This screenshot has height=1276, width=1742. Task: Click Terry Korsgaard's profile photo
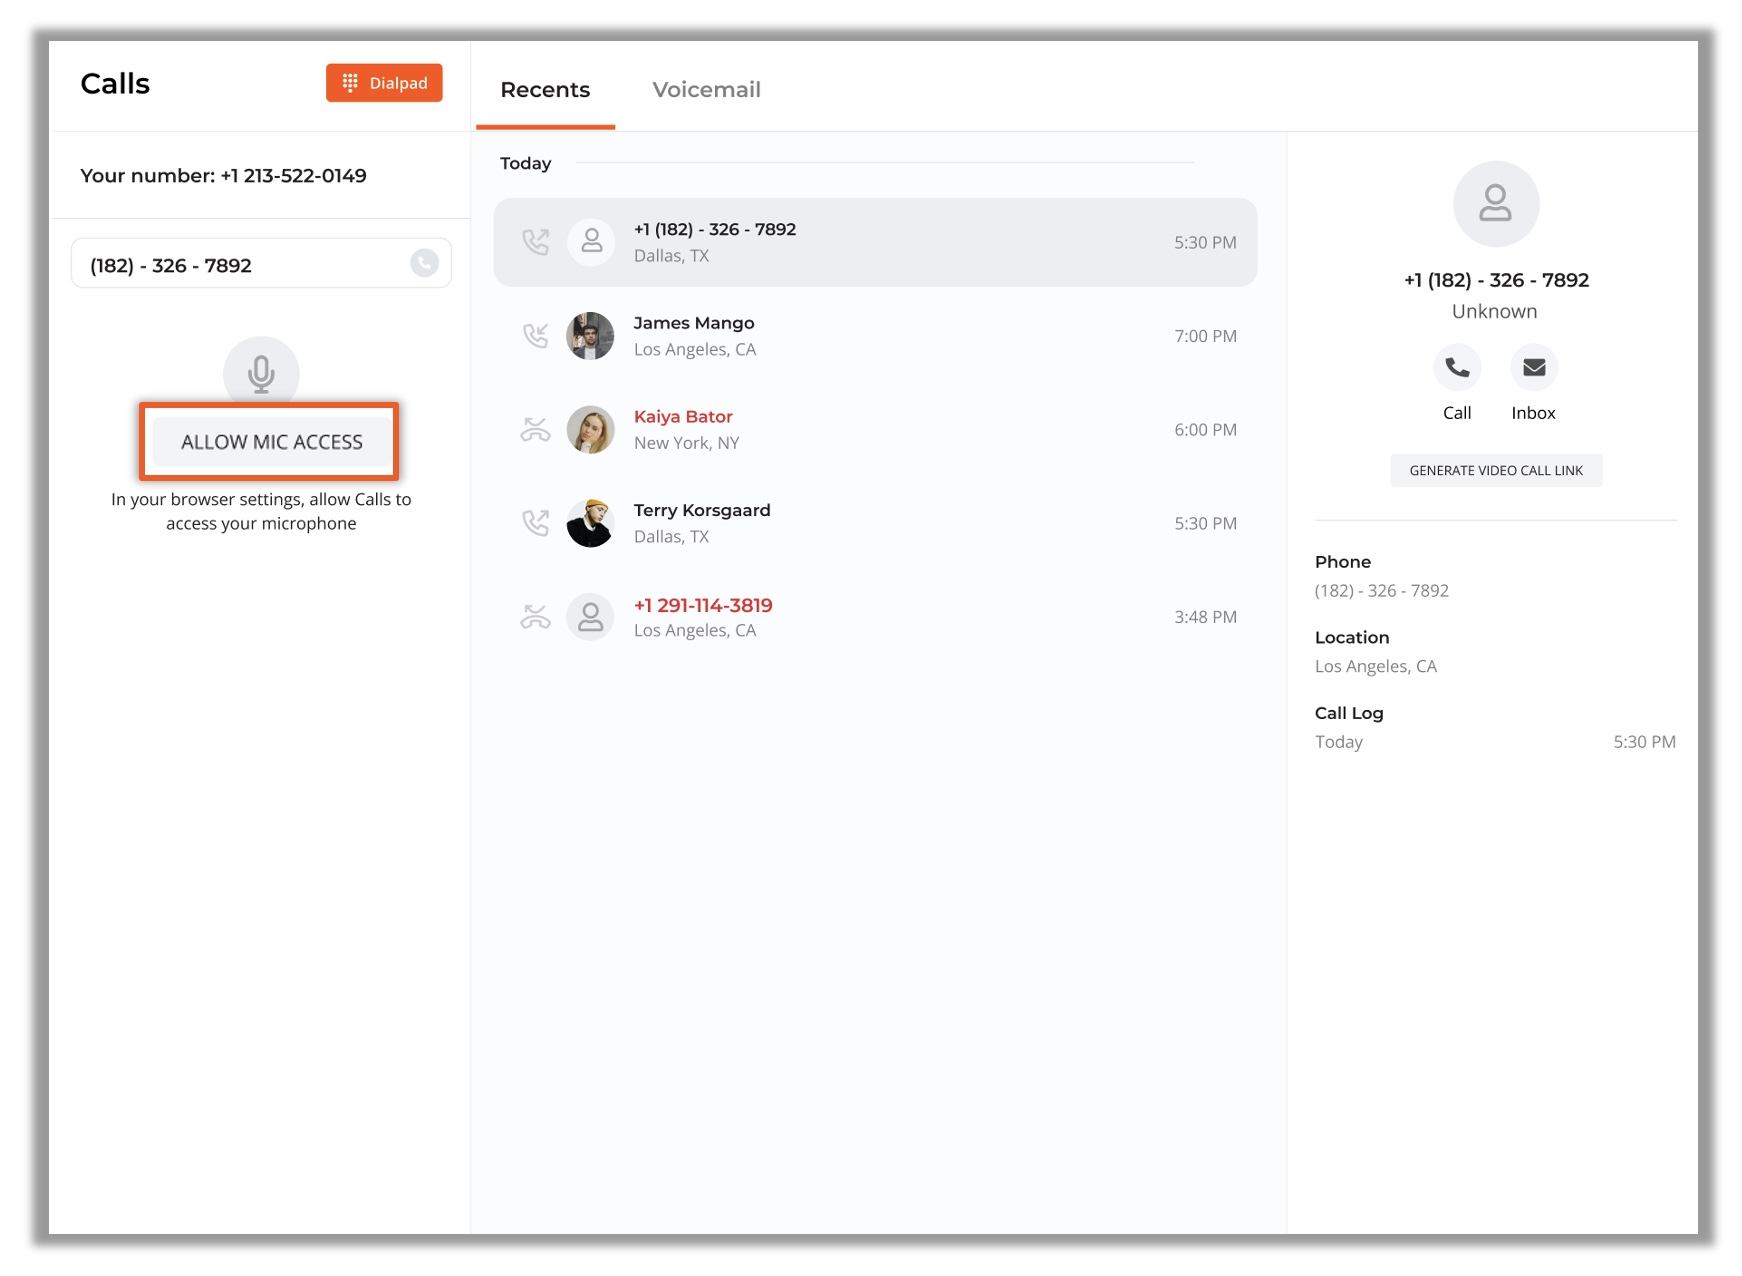click(x=591, y=523)
